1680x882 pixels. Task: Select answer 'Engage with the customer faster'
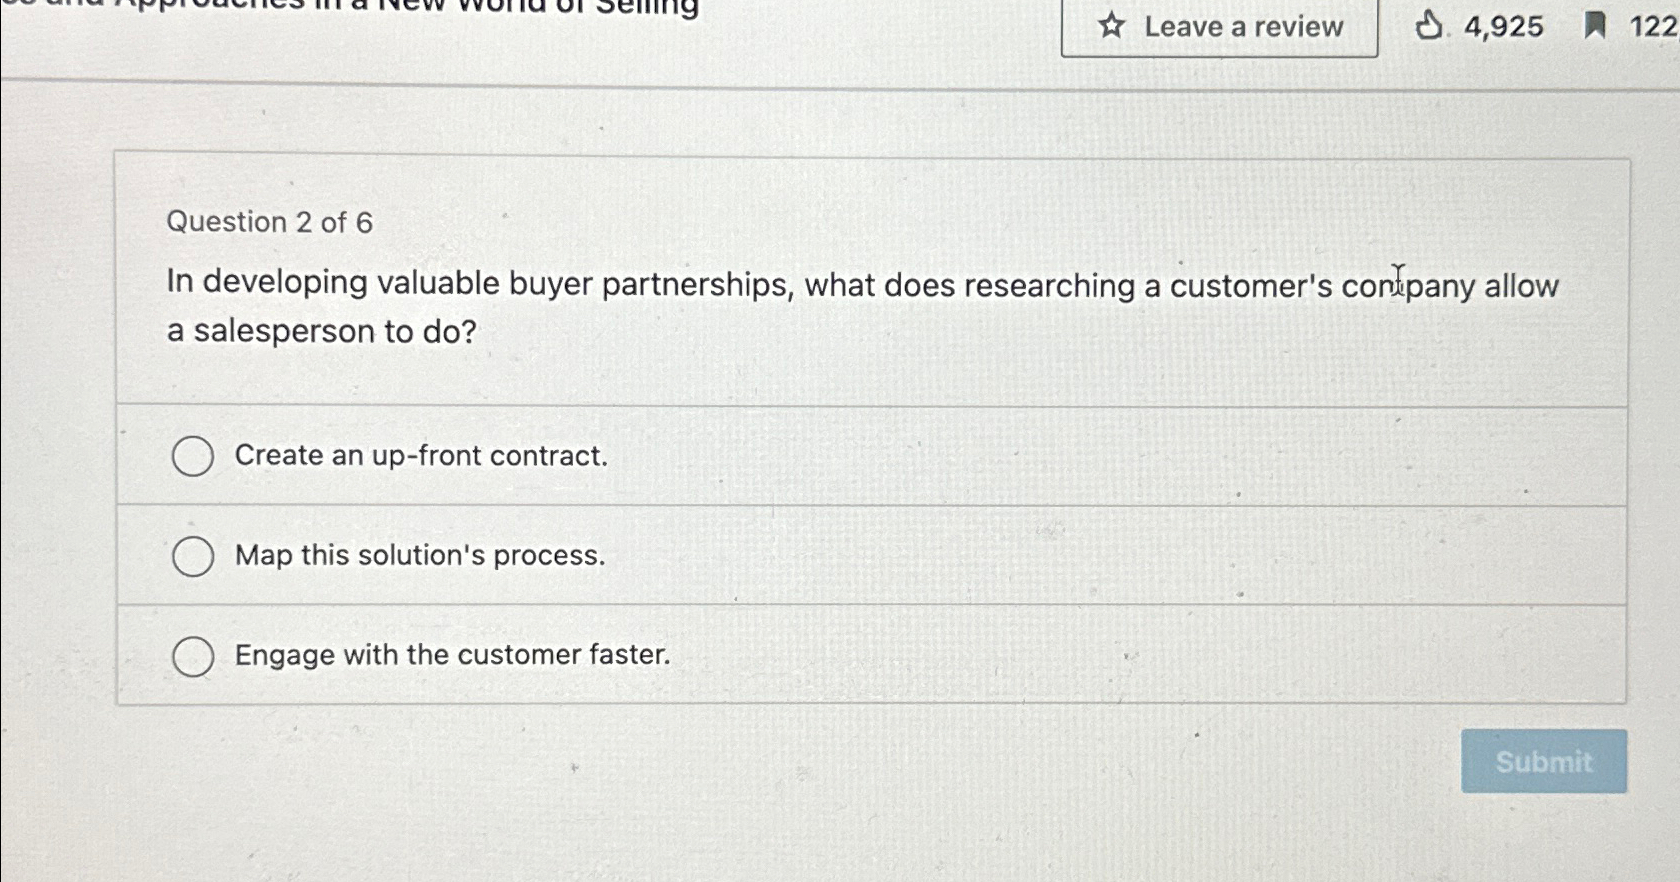(194, 656)
